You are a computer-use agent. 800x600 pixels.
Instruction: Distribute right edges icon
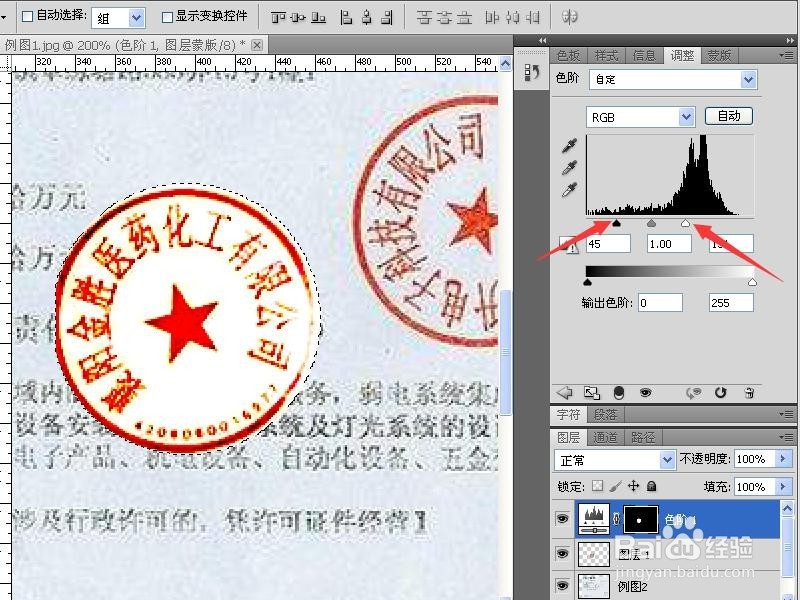tap(532, 18)
